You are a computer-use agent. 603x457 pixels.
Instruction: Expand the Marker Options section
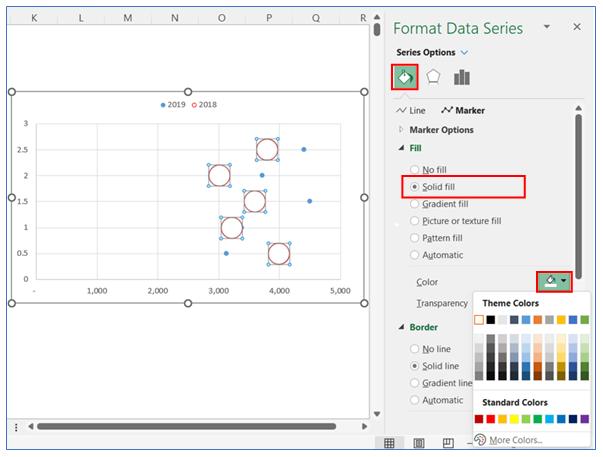pos(402,130)
